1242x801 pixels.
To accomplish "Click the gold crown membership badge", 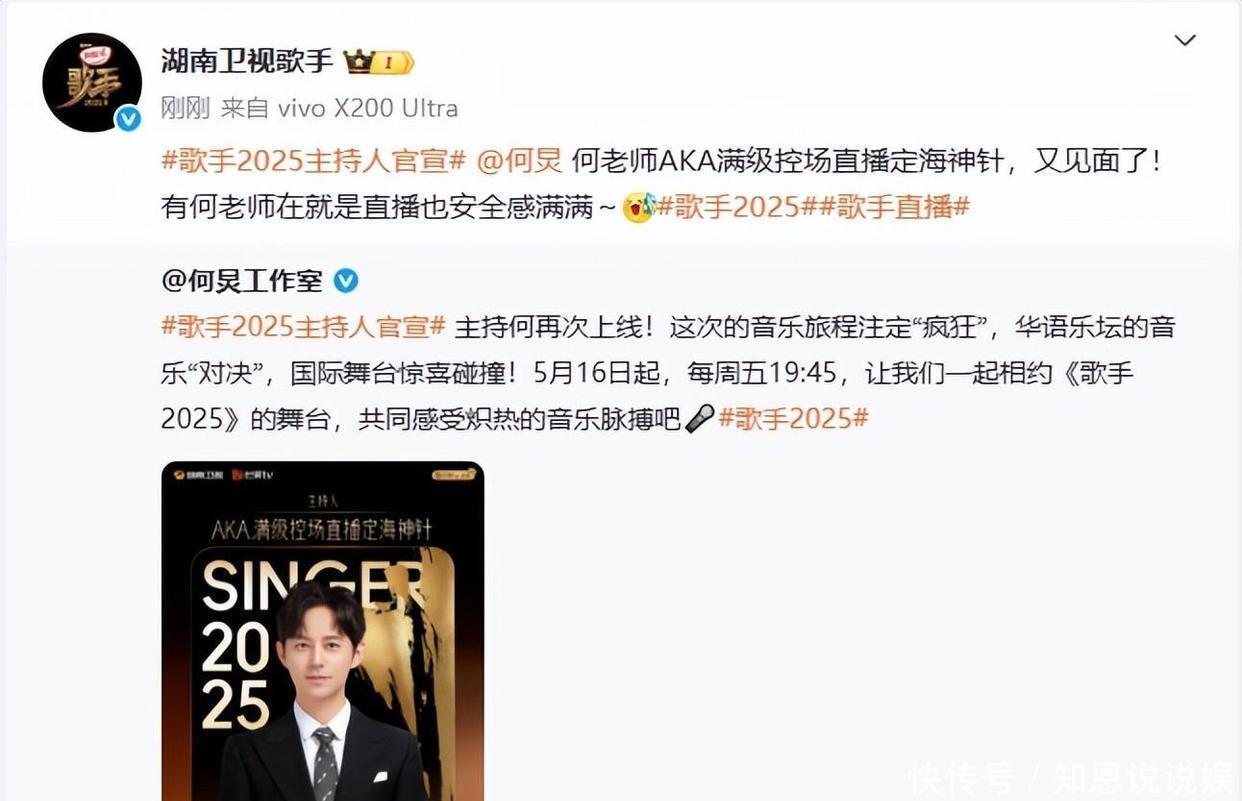I will [379, 63].
